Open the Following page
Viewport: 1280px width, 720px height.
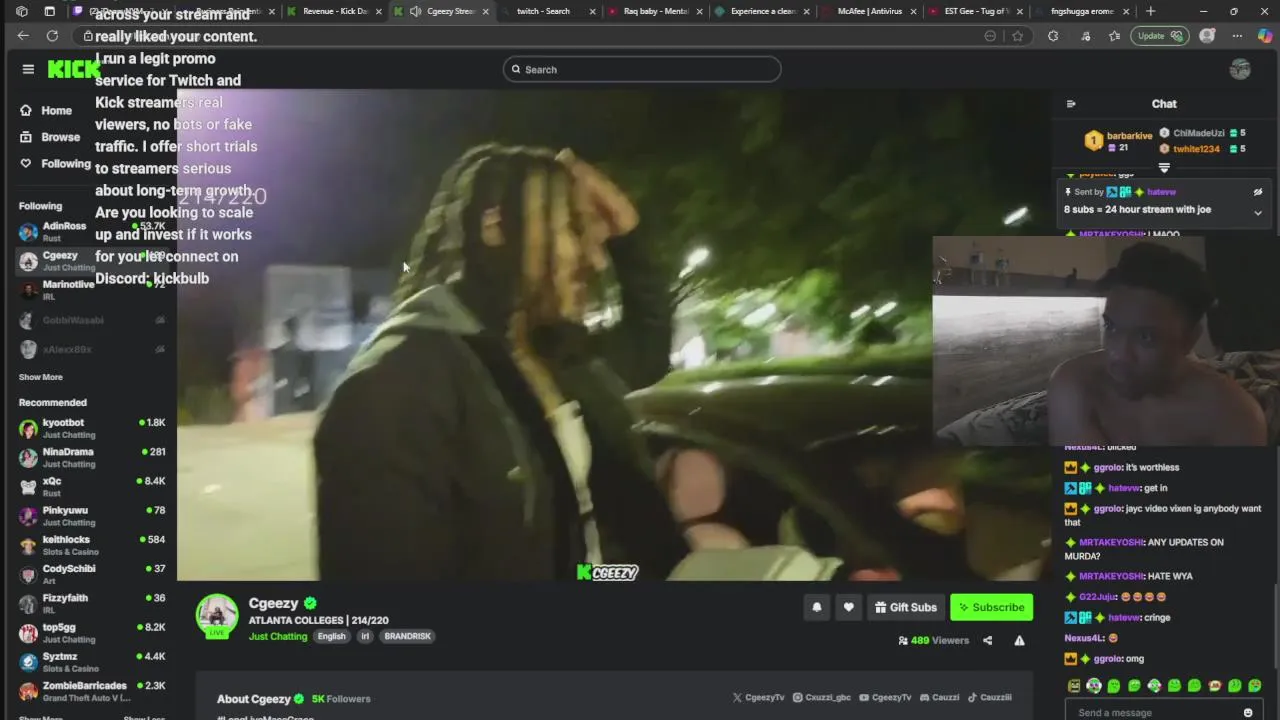tap(55, 163)
